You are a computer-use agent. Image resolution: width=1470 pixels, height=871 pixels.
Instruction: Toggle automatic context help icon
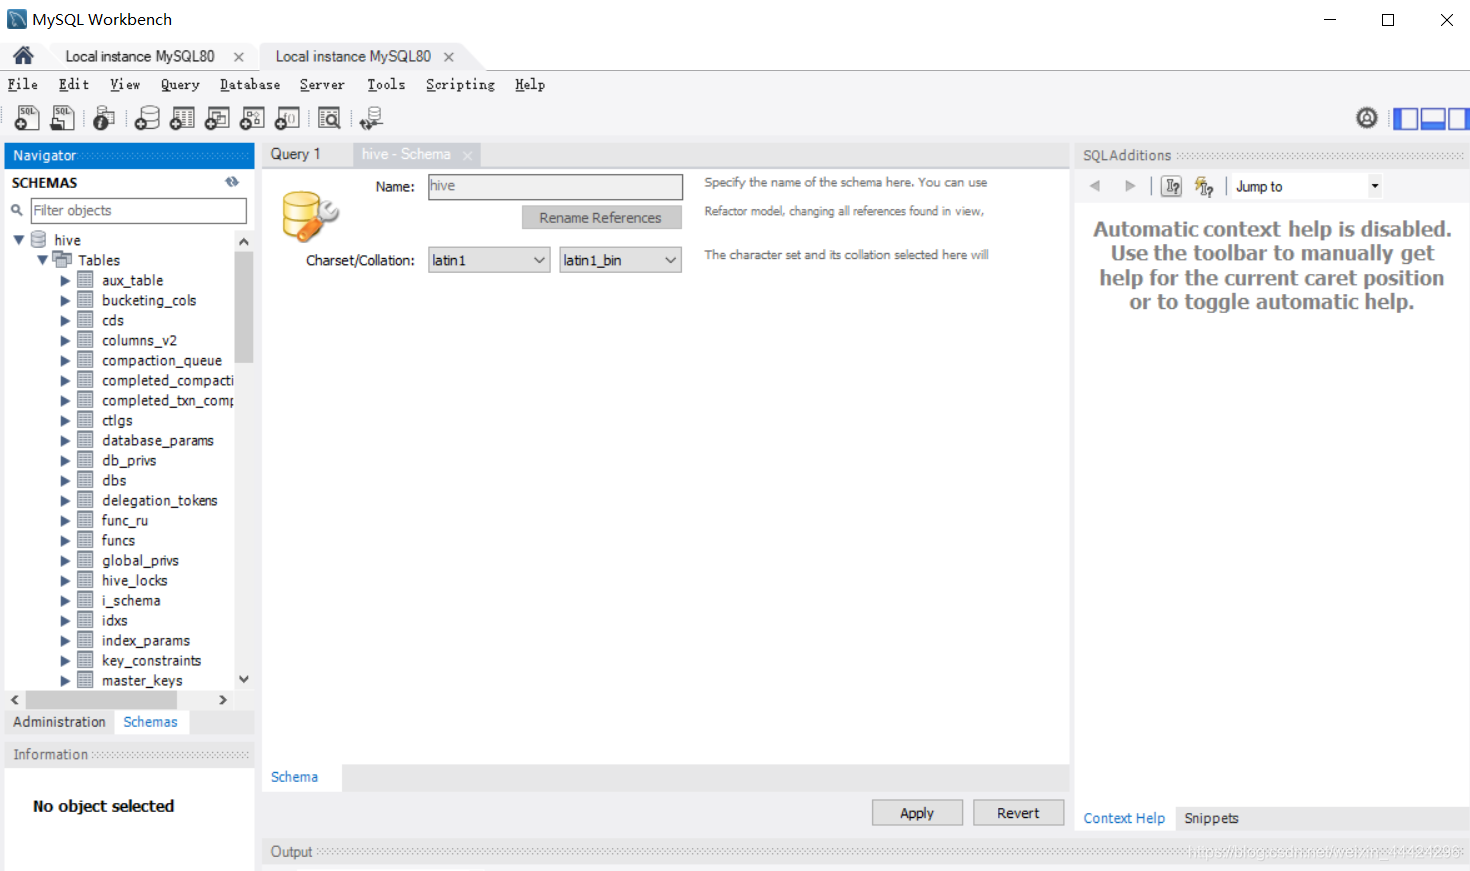[1204, 186]
